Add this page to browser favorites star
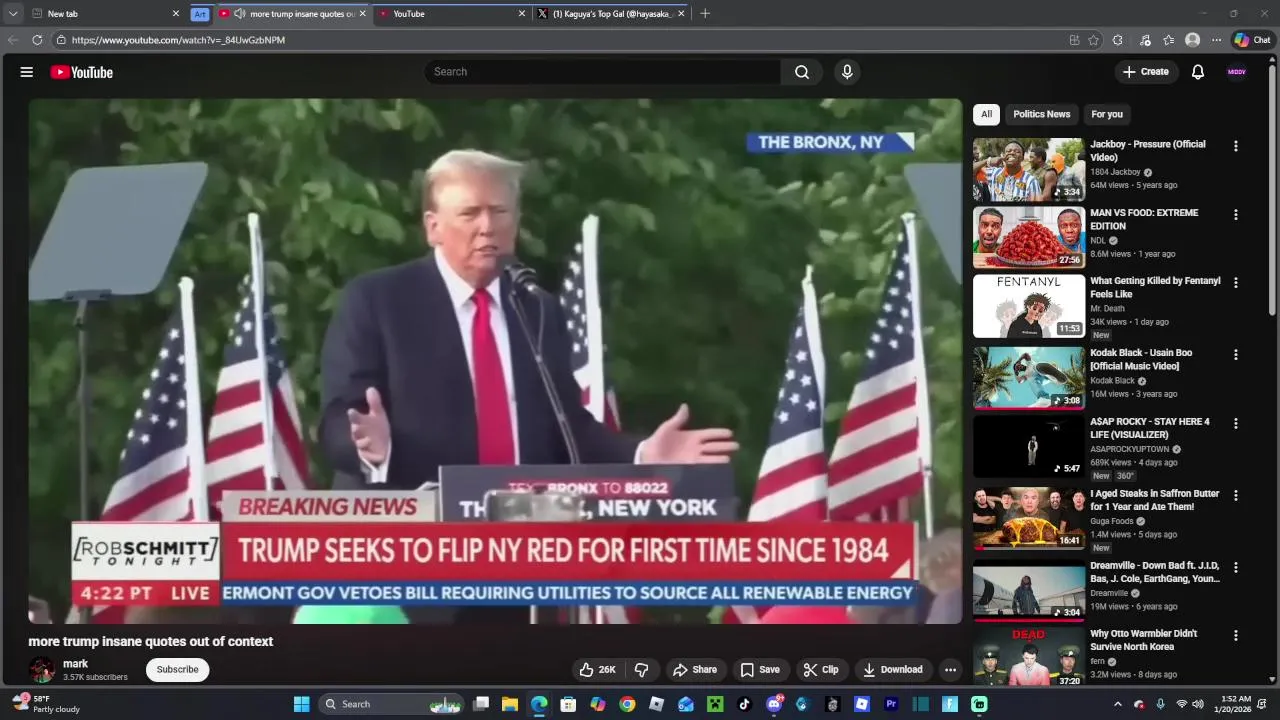Image resolution: width=1280 pixels, height=720 pixels. pos(1094,40)
